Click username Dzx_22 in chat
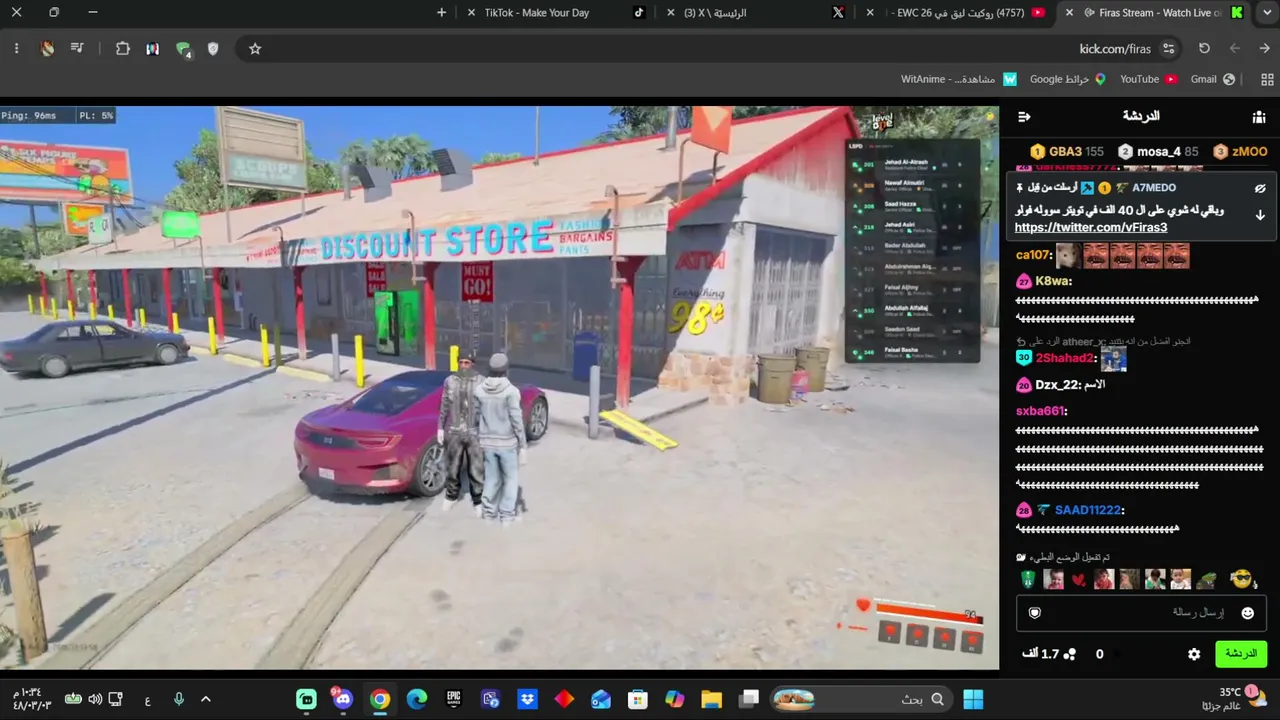The height and width of the screenshot is (720, 1280). (x=1058, y=385)
